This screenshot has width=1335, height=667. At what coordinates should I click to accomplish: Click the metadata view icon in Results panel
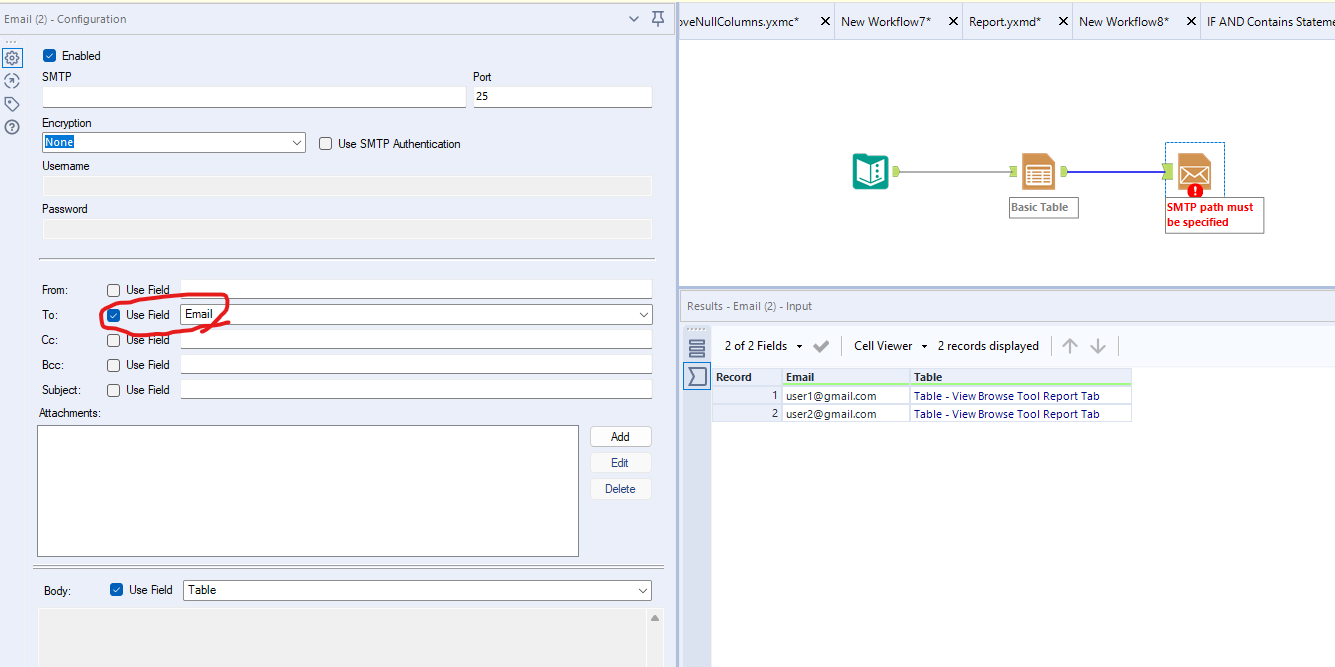coord(696,346)
